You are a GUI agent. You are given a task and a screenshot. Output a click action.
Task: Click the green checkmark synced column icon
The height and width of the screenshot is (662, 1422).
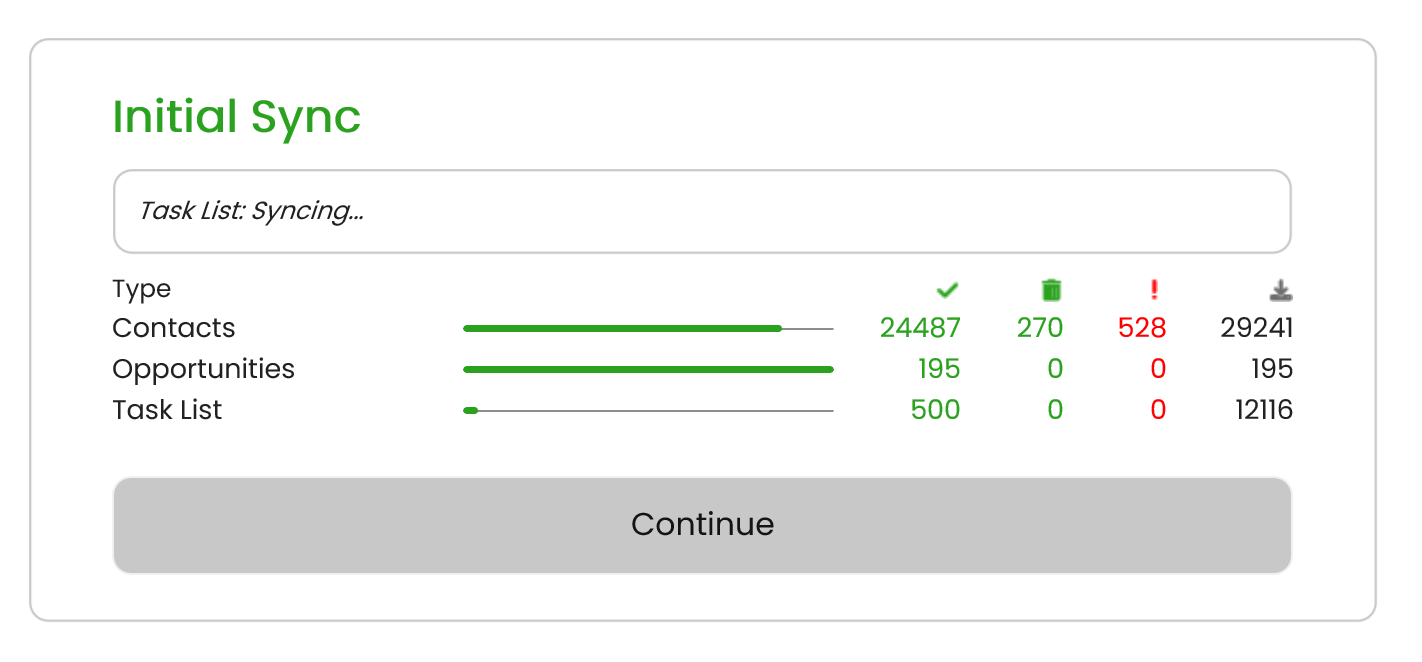[947, 290]
